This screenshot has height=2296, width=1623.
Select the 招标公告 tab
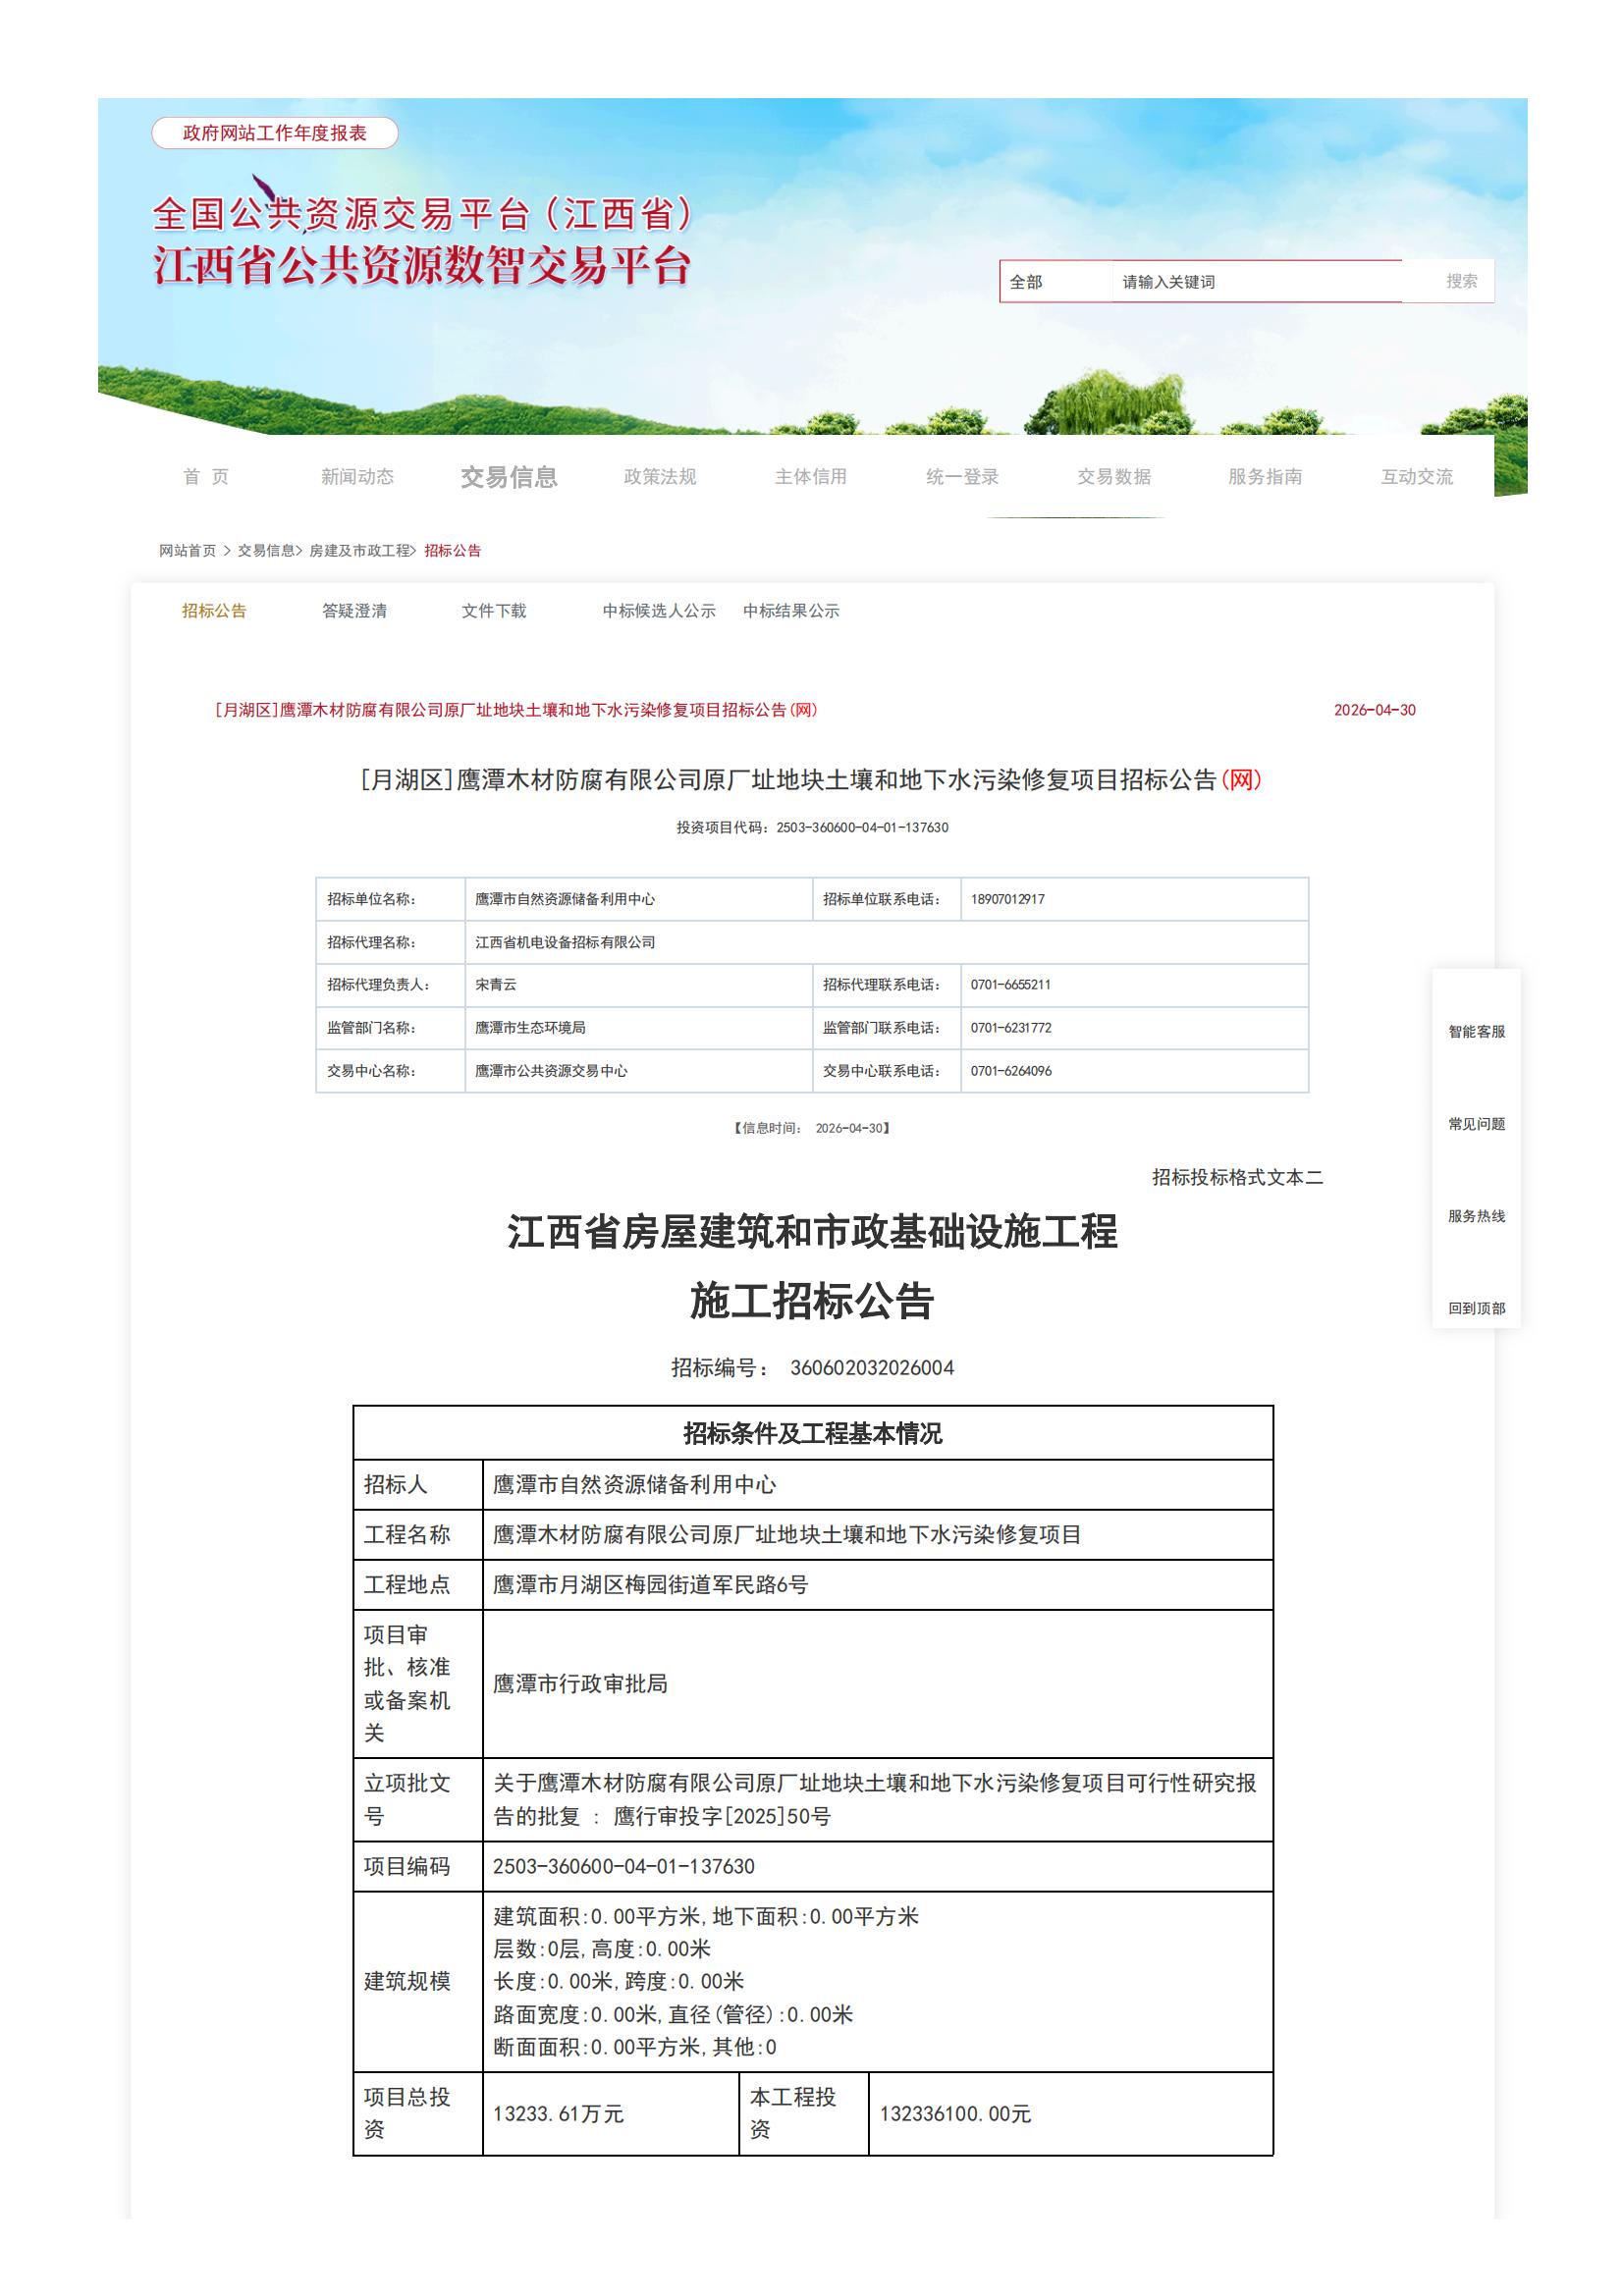coord(214,611)
